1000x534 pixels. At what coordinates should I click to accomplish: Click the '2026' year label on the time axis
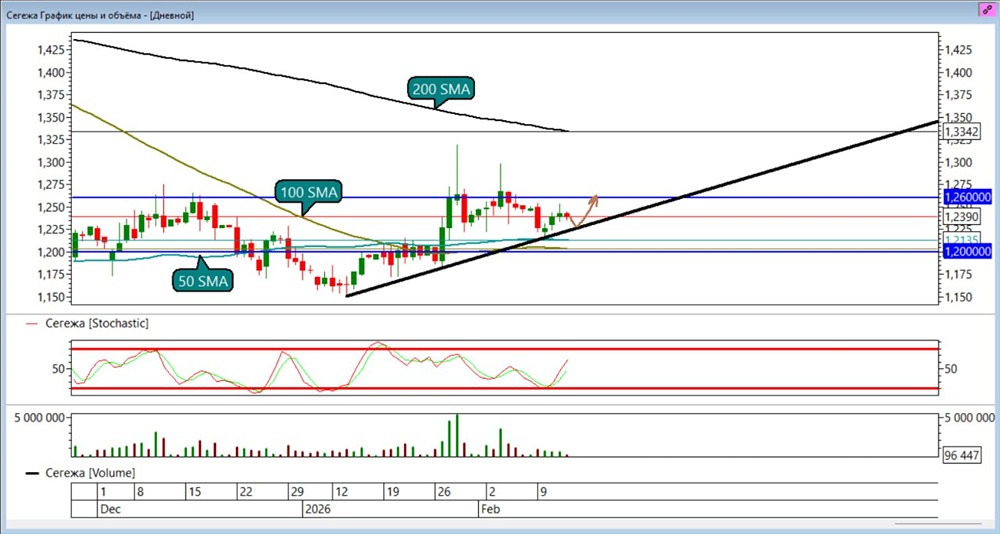click(x=316, y=510)
